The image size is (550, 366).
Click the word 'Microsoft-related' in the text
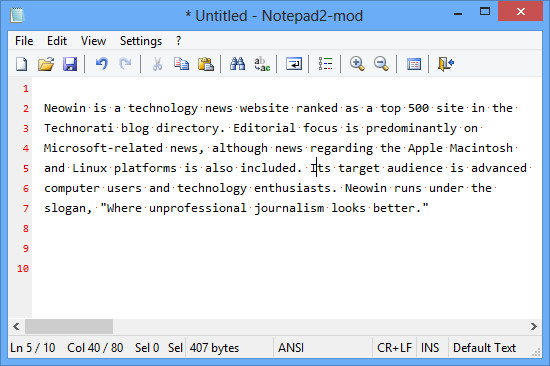(x=103, y=148)
